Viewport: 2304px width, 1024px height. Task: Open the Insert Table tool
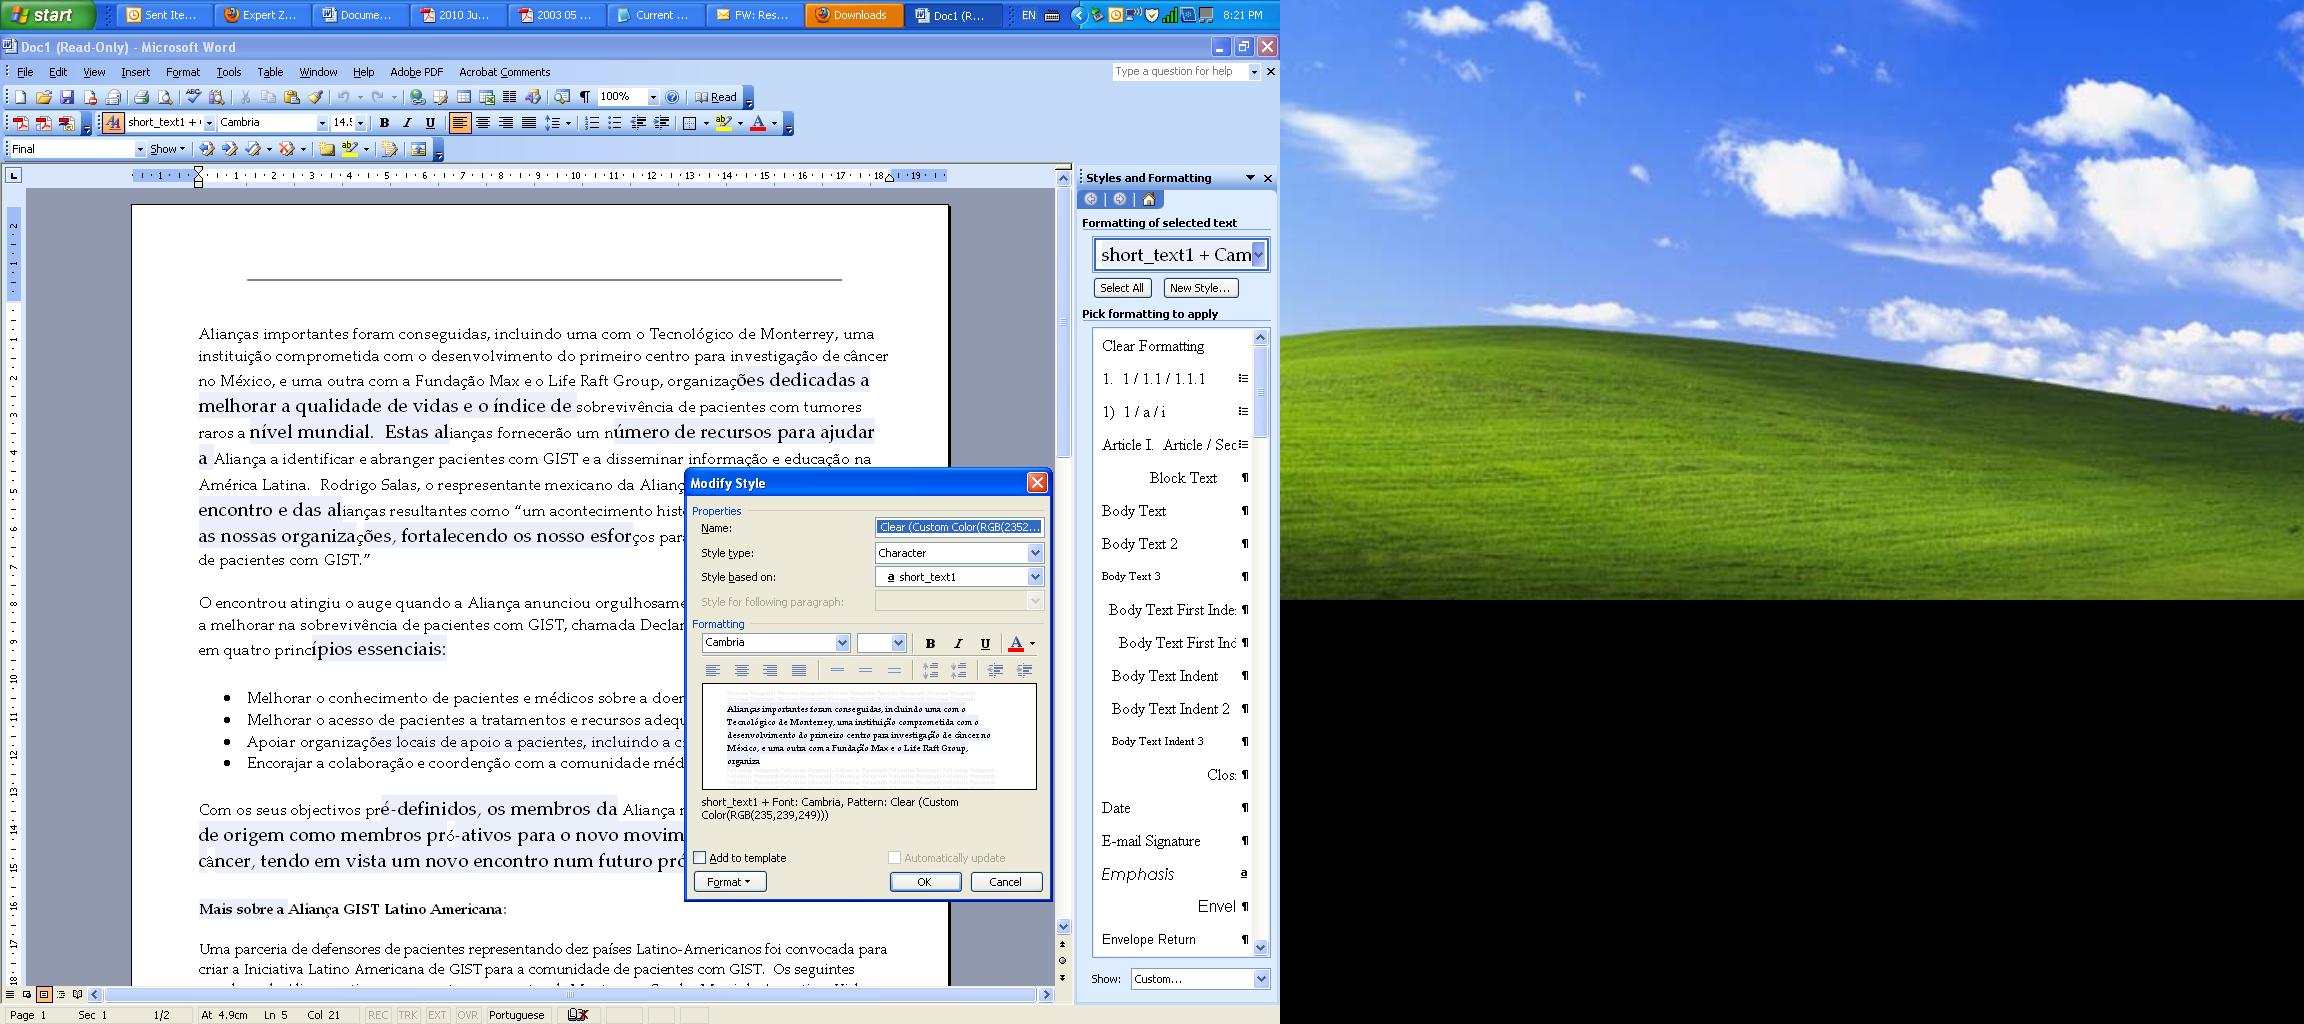pyautogui.click(x=463, y=97)
